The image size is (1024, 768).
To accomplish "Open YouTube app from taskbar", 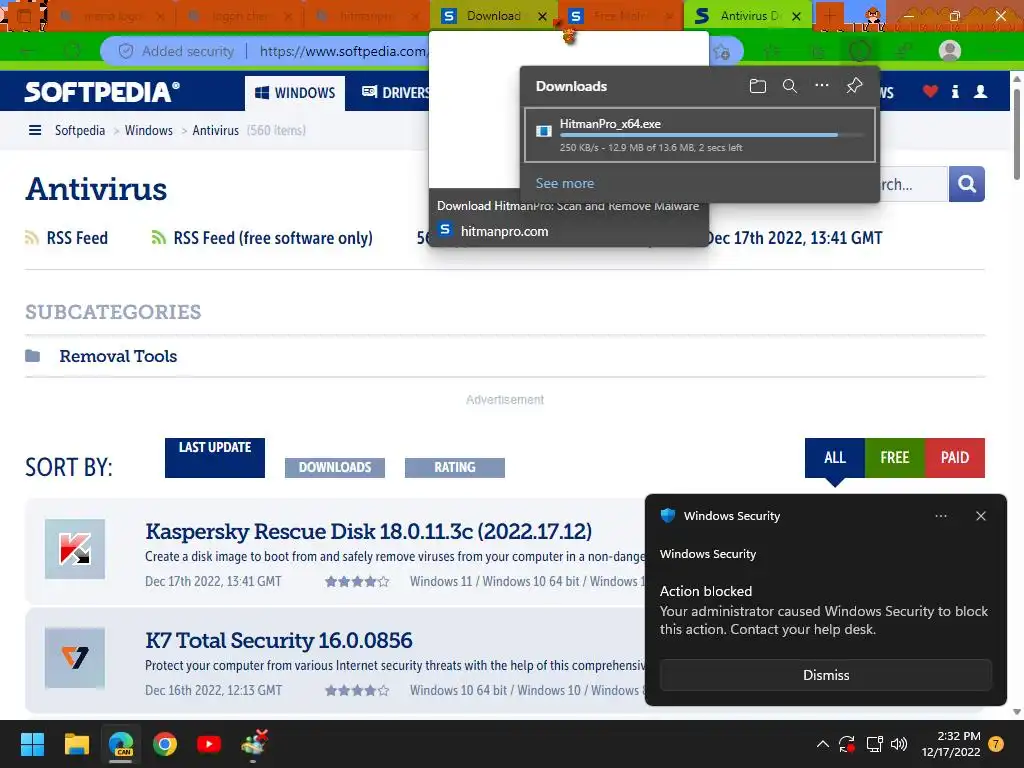I will click(x=209, y=744).
